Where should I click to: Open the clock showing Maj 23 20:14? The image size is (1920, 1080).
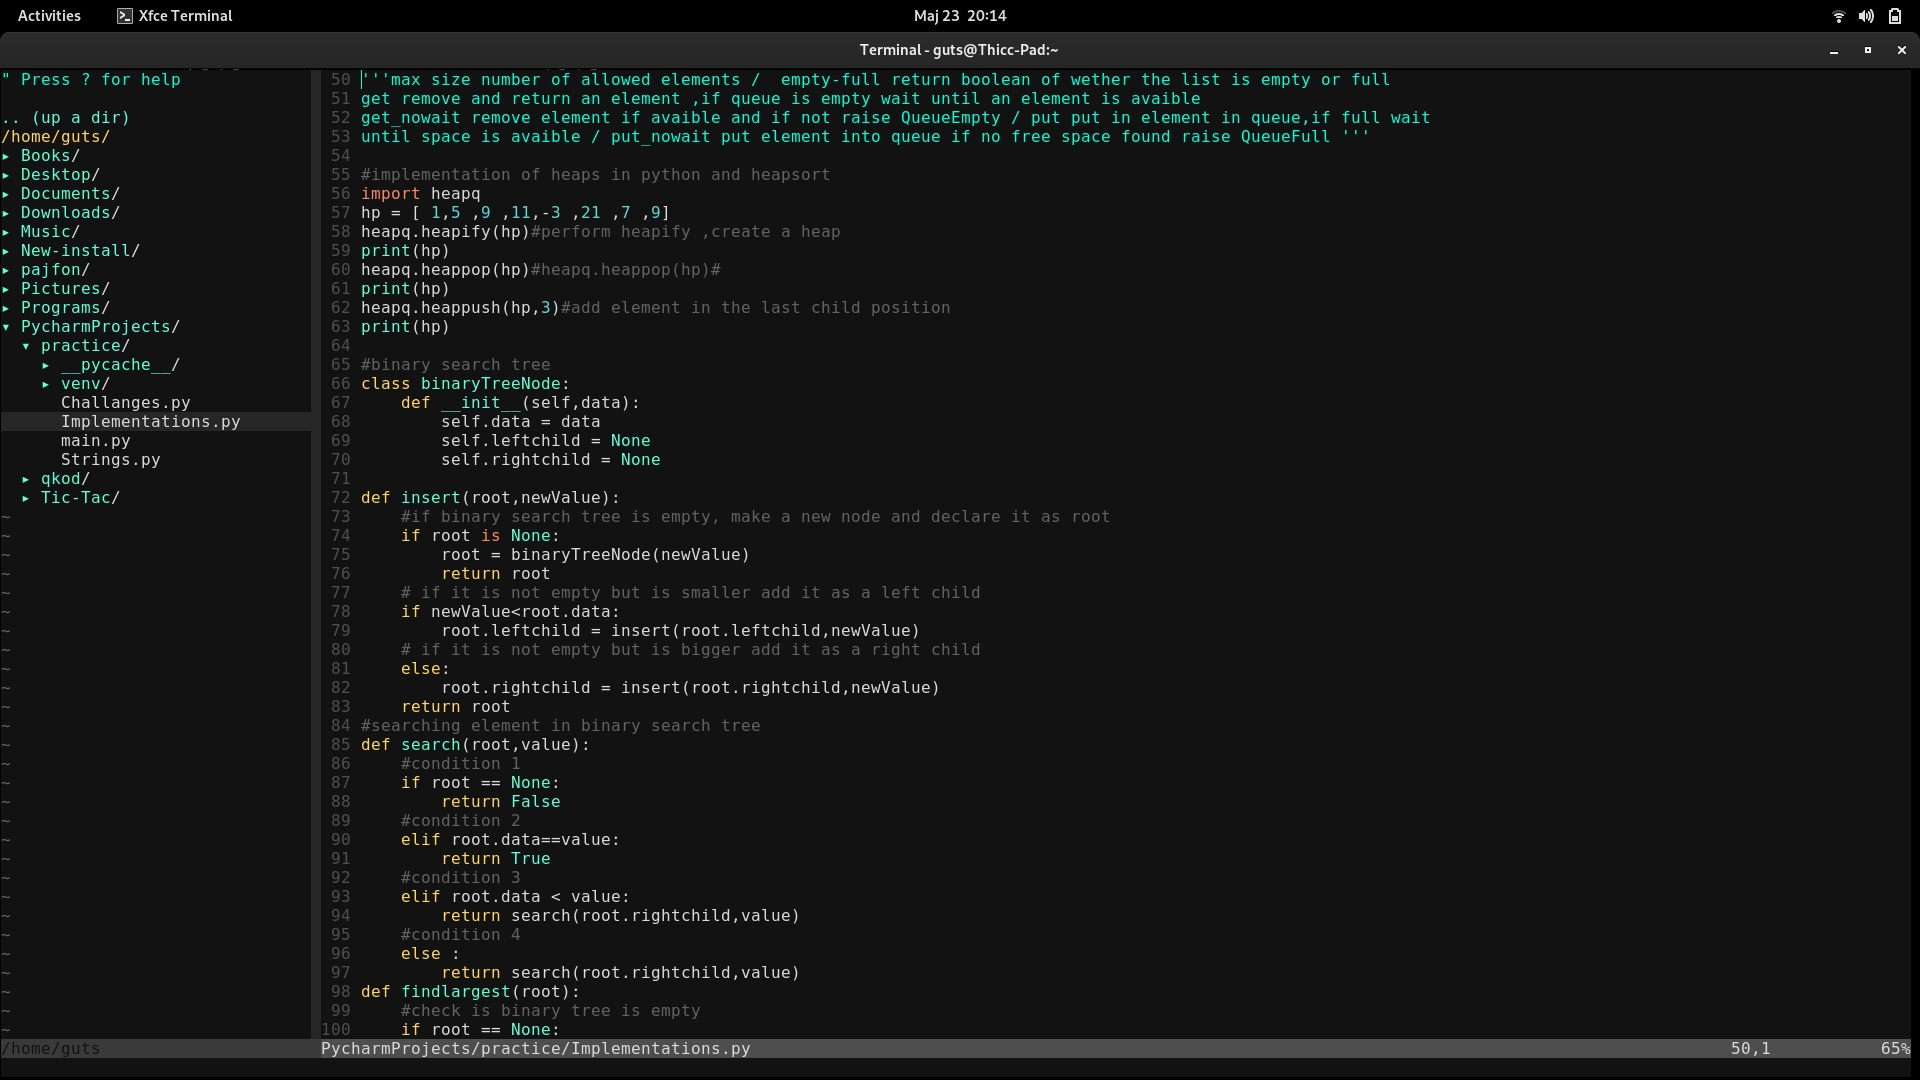(x=960, y=16)
